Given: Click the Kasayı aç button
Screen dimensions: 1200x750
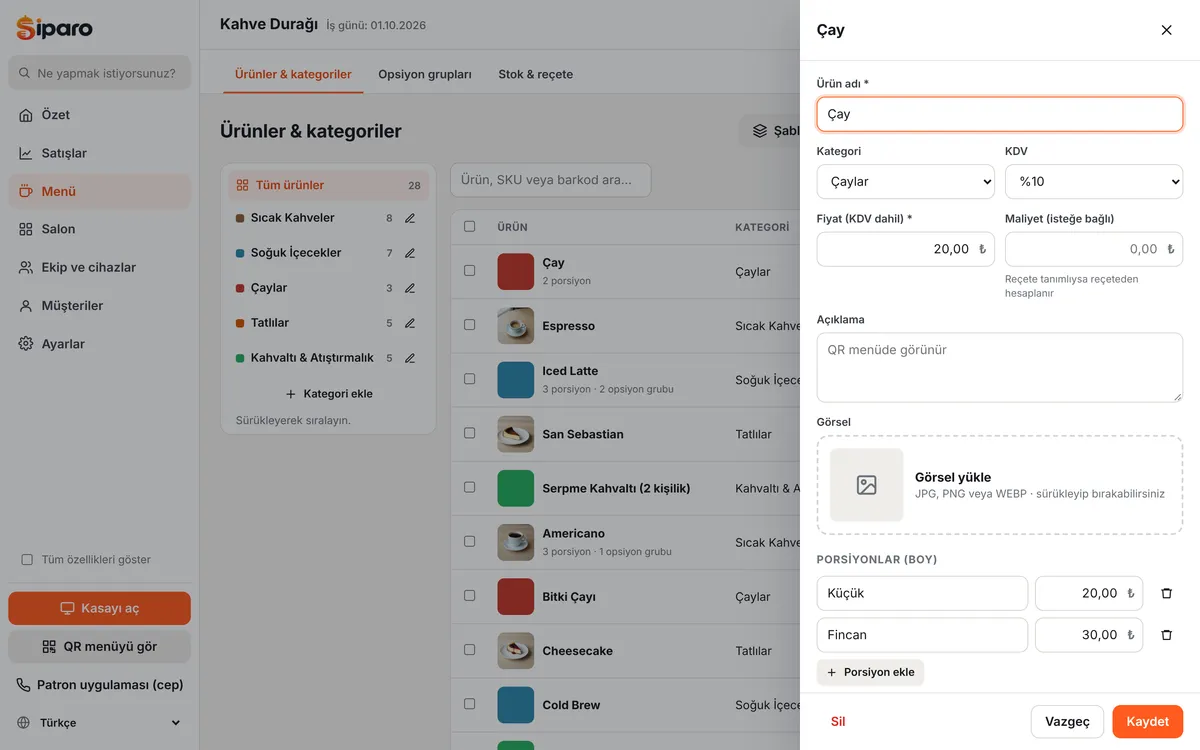Looking at the screenshot, I should click(x=99, y=608).
